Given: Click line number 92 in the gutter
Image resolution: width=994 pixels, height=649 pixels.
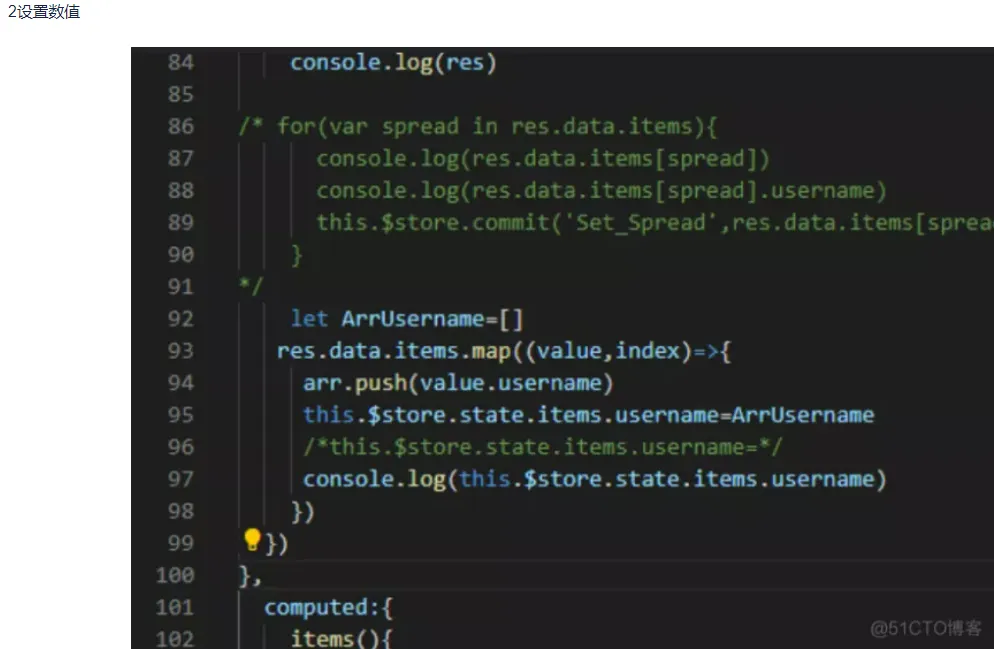Looking at the screenshot, I should [x=181, y=319].
